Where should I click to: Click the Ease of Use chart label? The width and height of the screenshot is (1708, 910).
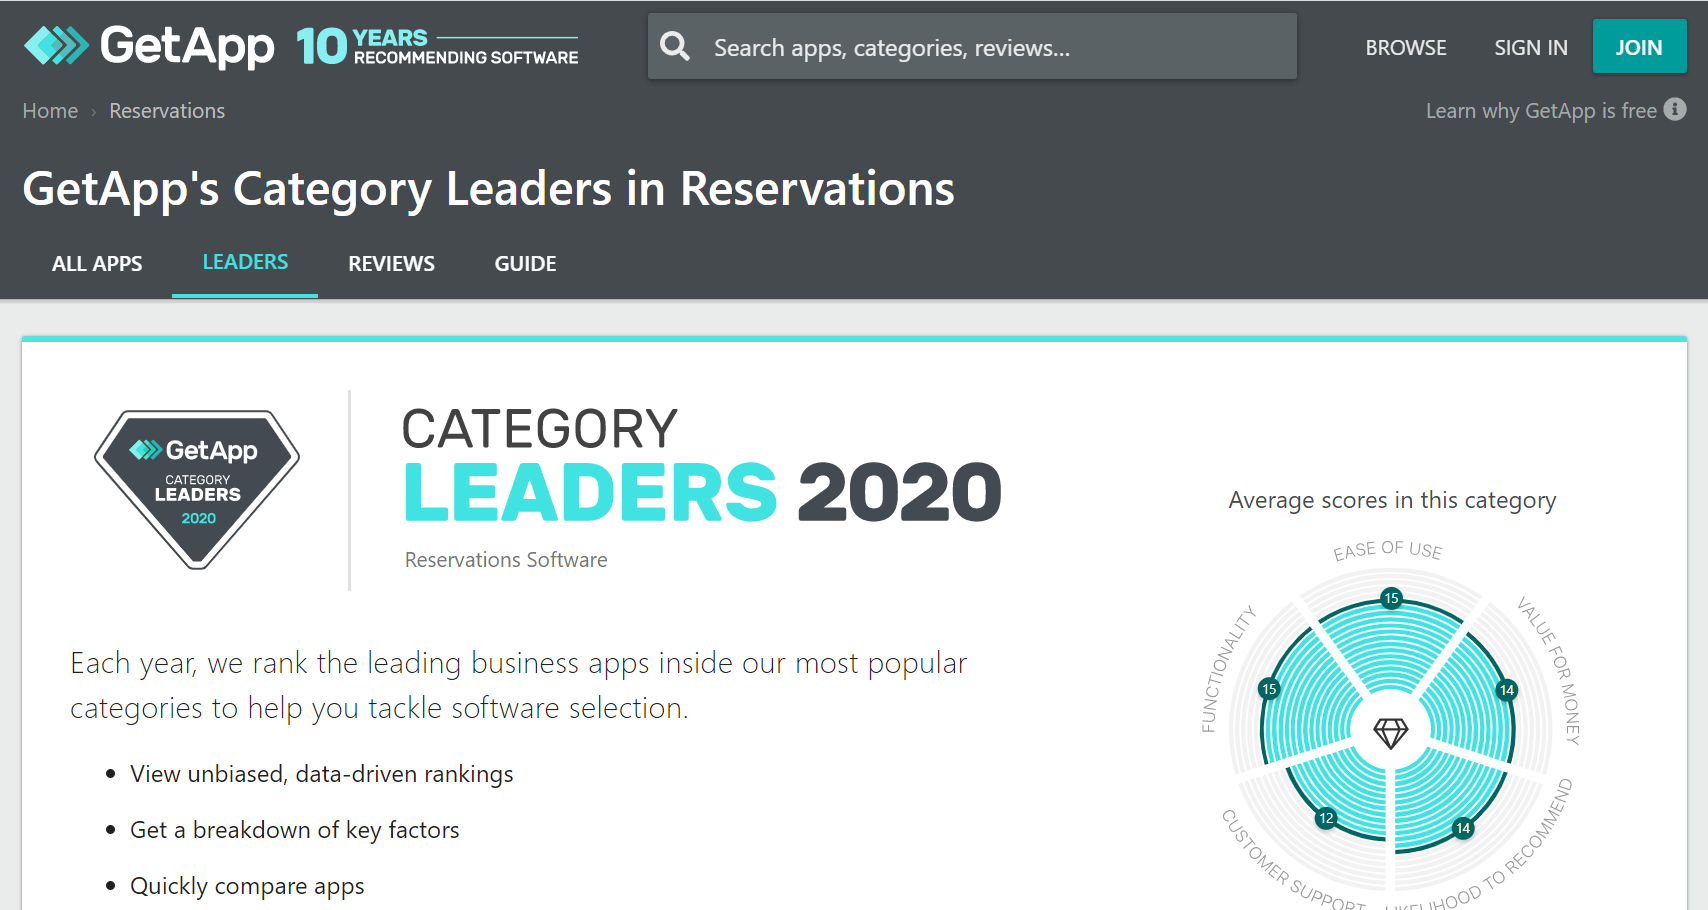(x=1387, y=550)
